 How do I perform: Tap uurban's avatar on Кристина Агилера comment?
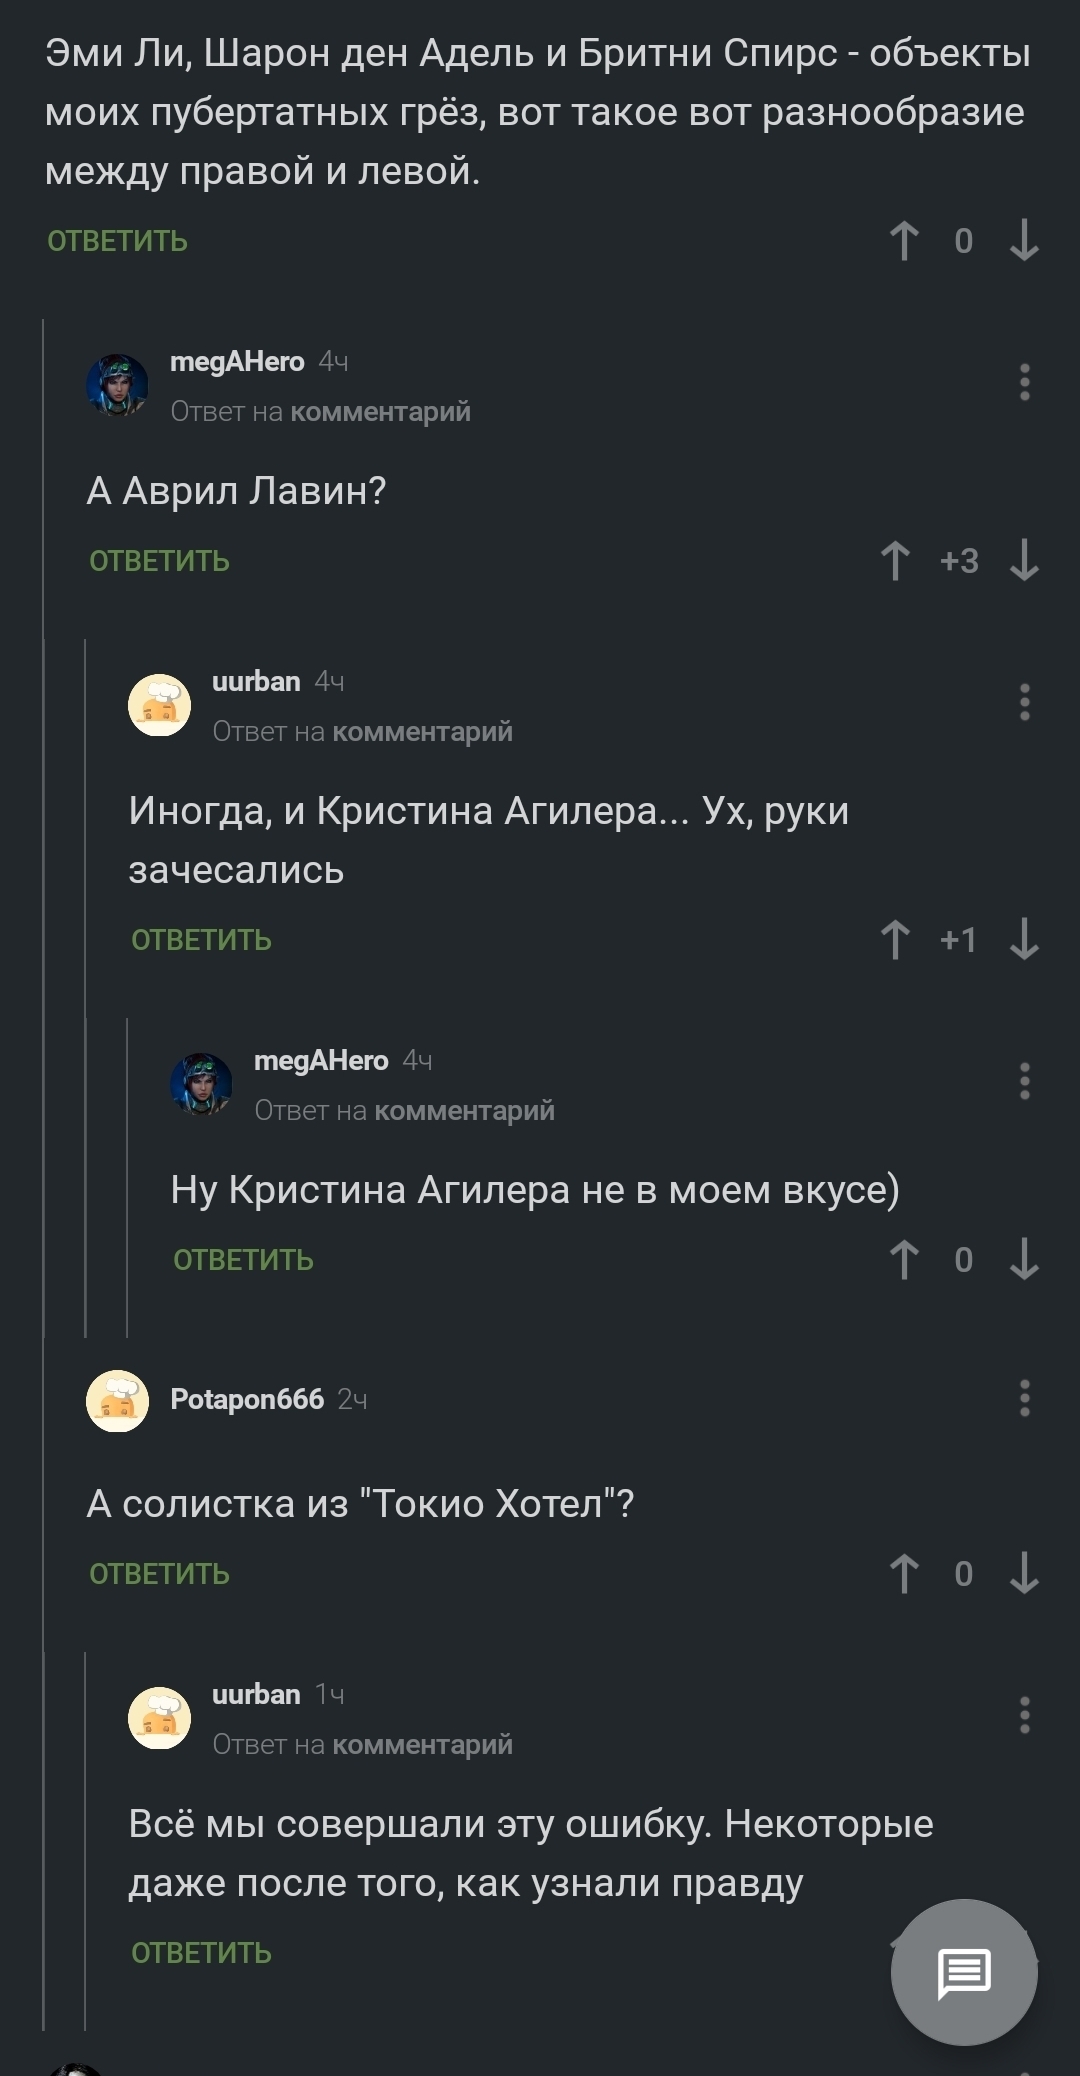click(159, 705)
